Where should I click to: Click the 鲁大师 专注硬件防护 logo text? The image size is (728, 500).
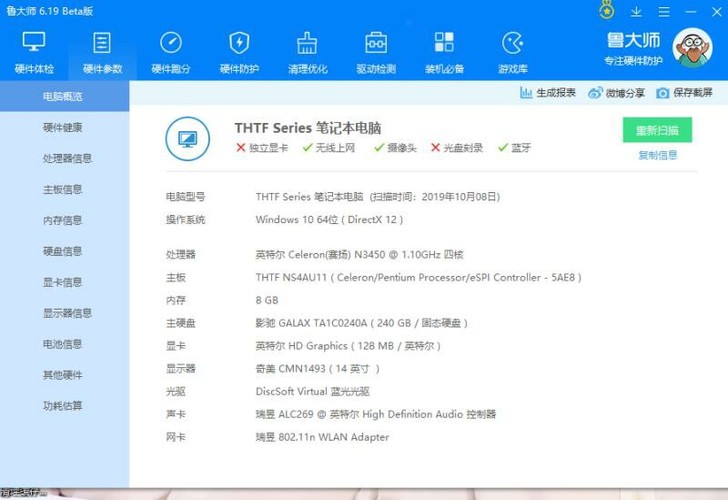633,48
